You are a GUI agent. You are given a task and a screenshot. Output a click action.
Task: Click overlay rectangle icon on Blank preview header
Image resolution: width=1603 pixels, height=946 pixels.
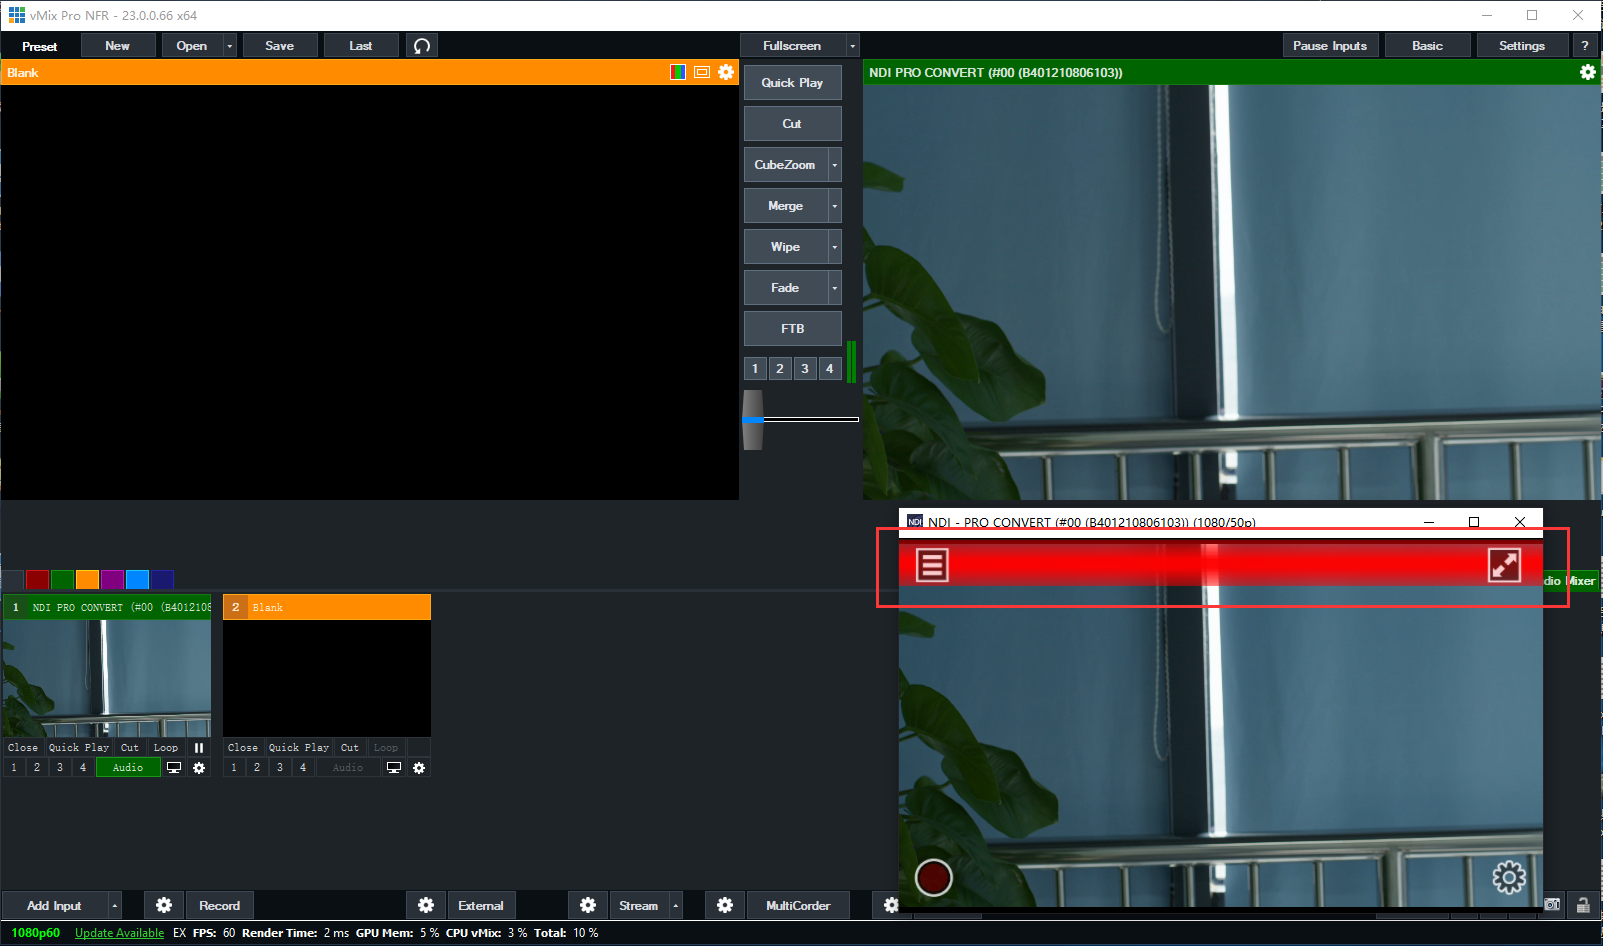click(x=702, y=72)
